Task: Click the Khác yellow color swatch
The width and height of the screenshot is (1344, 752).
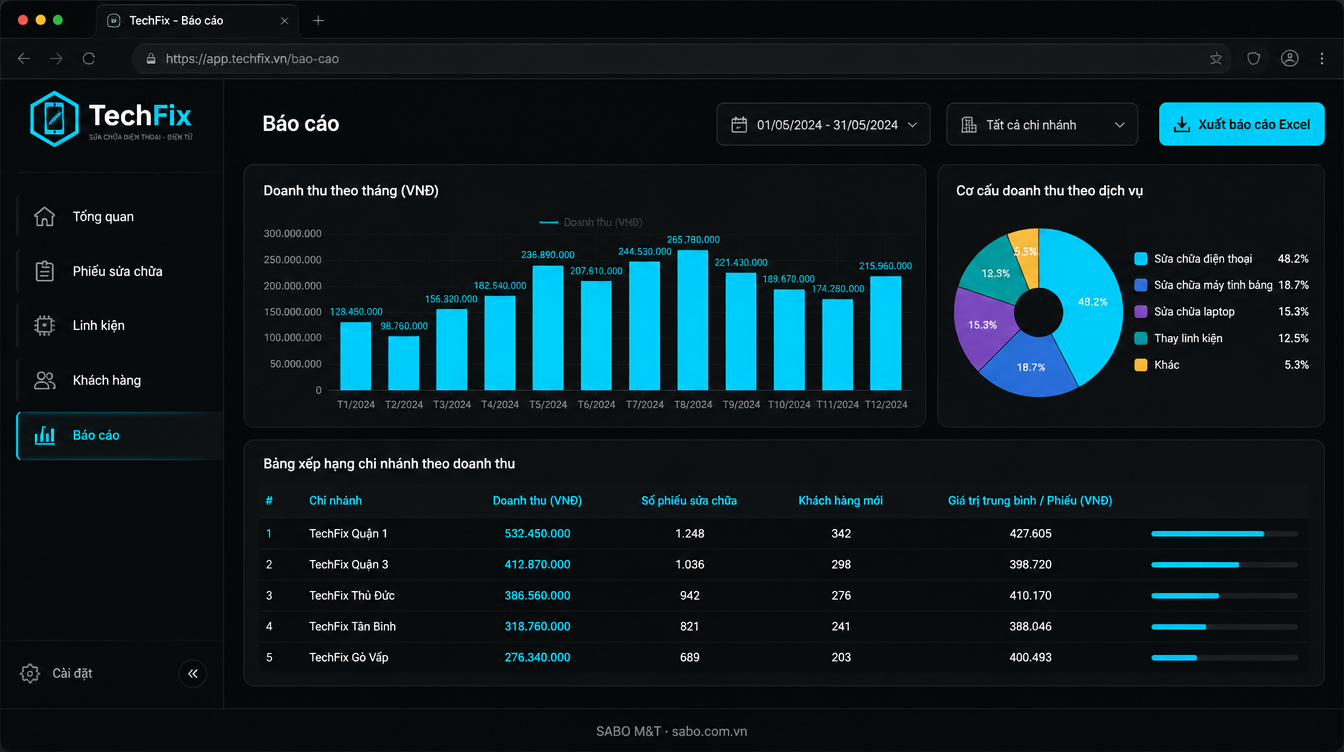Action: (x=1141, y=365)
